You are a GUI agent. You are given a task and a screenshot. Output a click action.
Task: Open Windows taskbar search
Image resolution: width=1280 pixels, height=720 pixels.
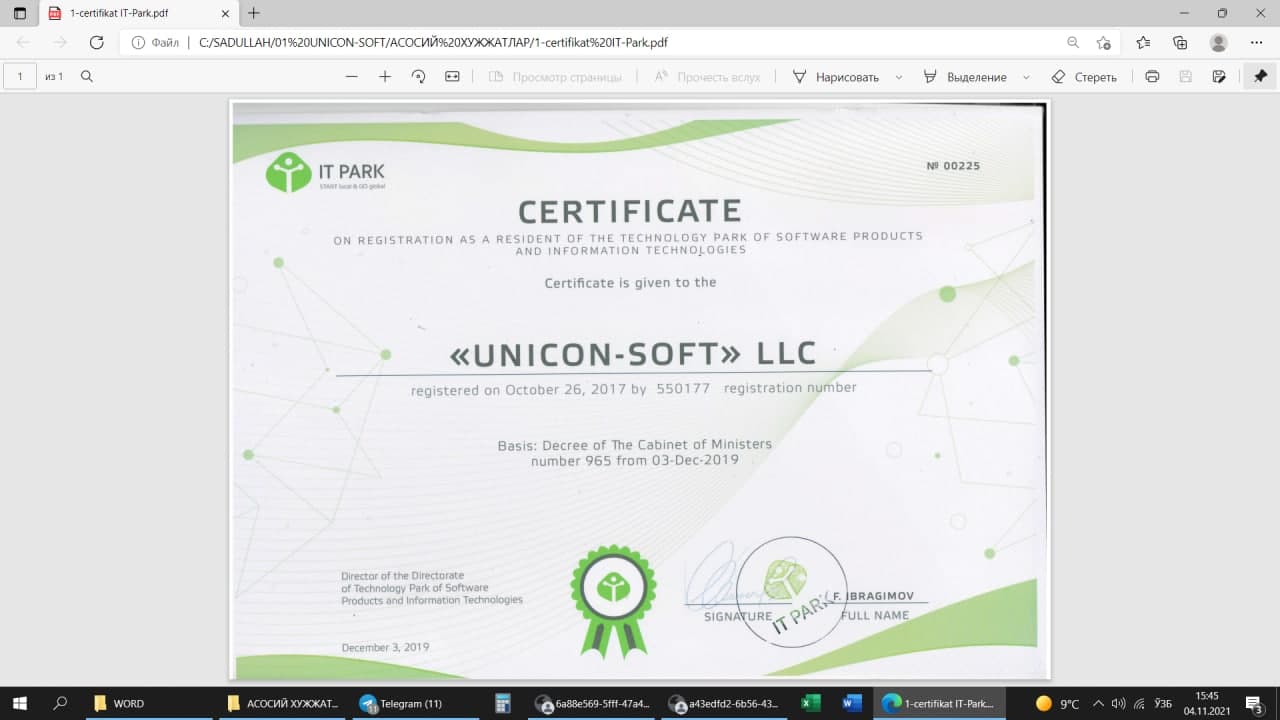click(60, 703)
